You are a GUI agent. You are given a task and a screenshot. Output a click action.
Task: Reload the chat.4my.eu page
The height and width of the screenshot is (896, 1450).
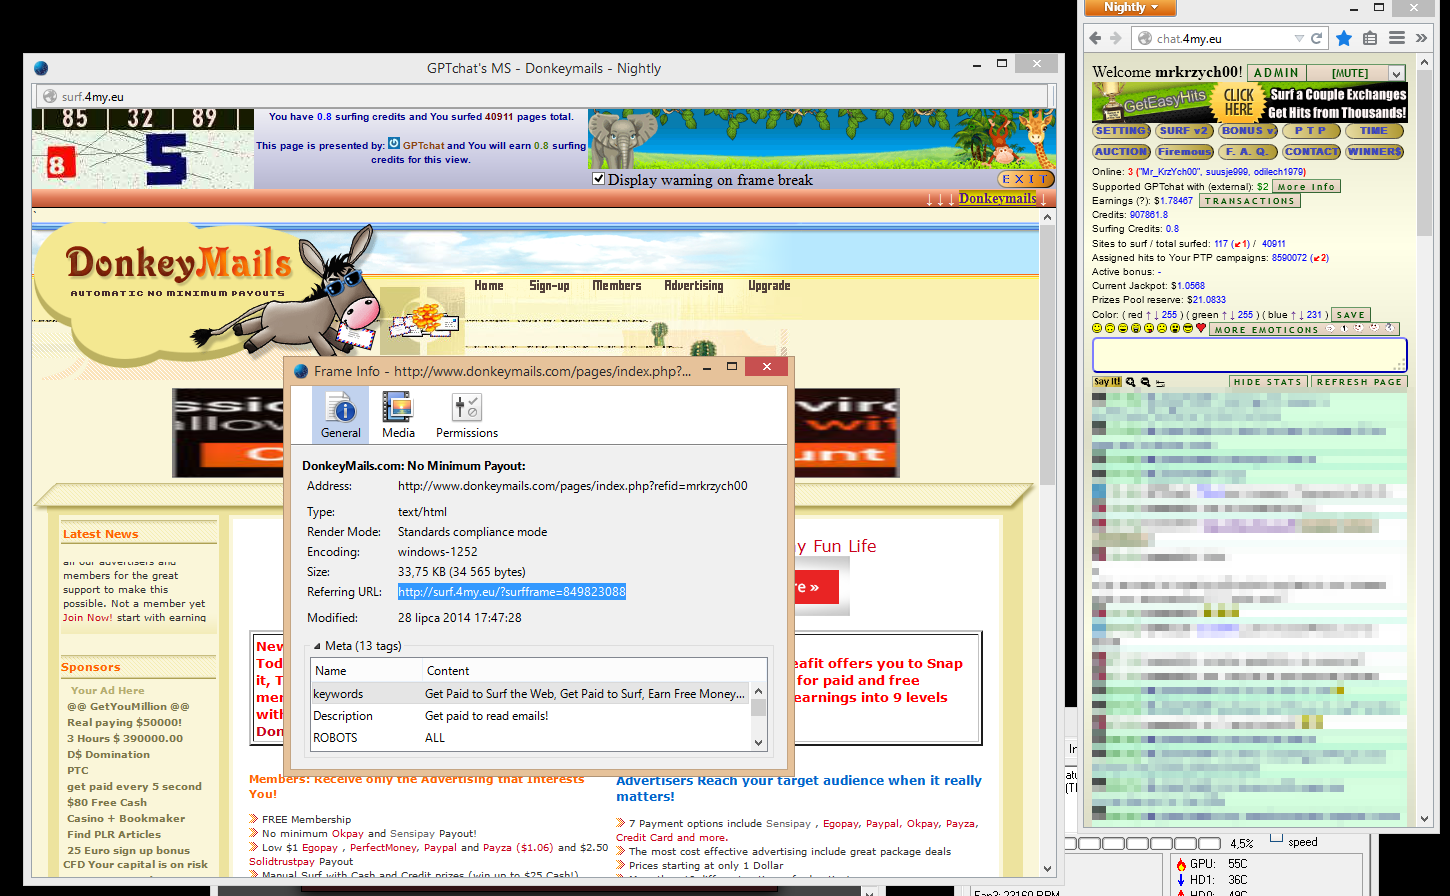(x=1317, y=38)
